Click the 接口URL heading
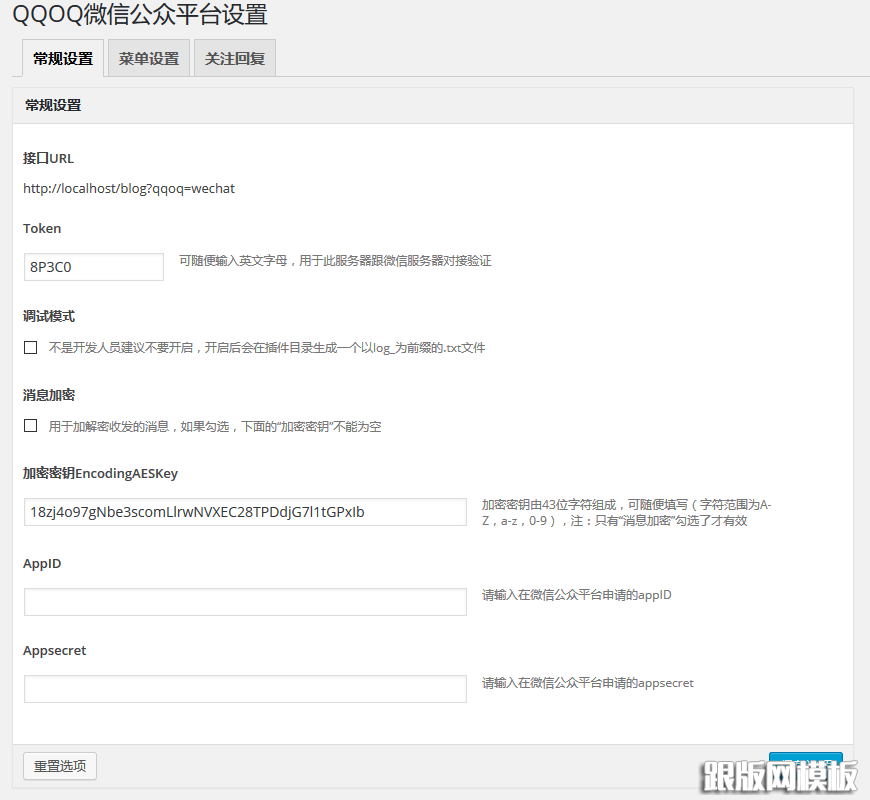Viewport: 870px width, 800px height. click(x=48, y=157)
